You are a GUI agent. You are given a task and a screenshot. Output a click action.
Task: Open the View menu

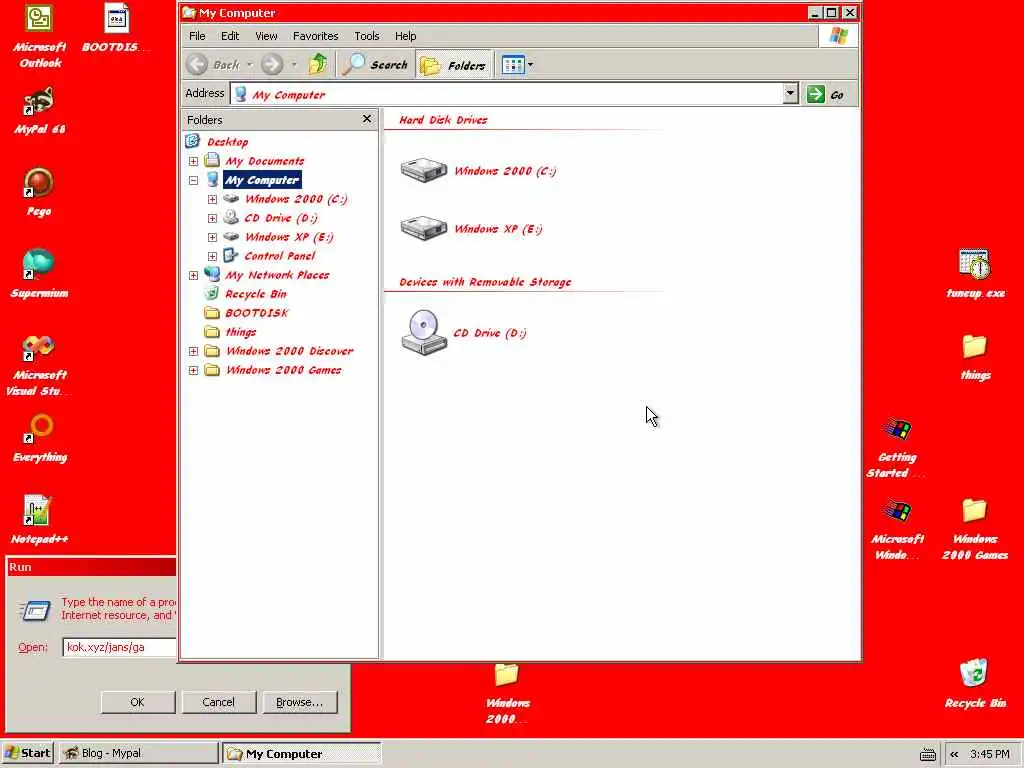click(266, 36)
